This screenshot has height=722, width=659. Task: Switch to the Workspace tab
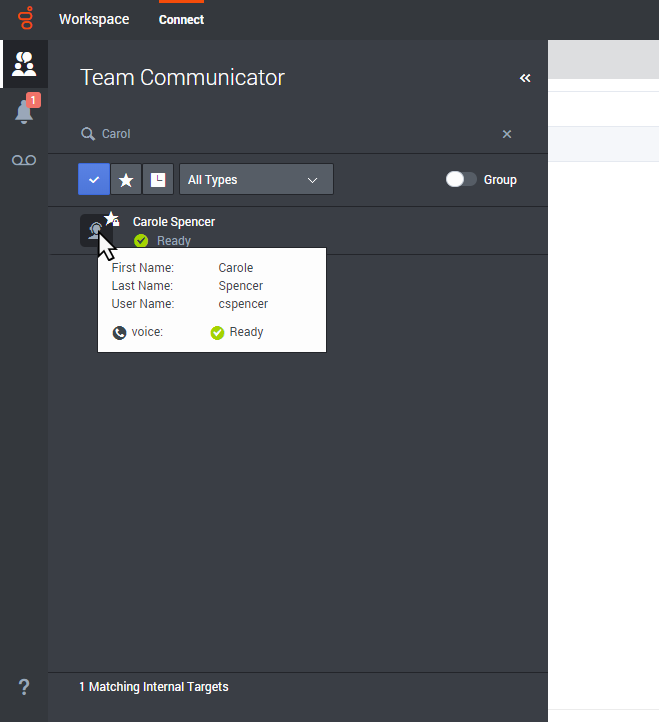[93, 20]
